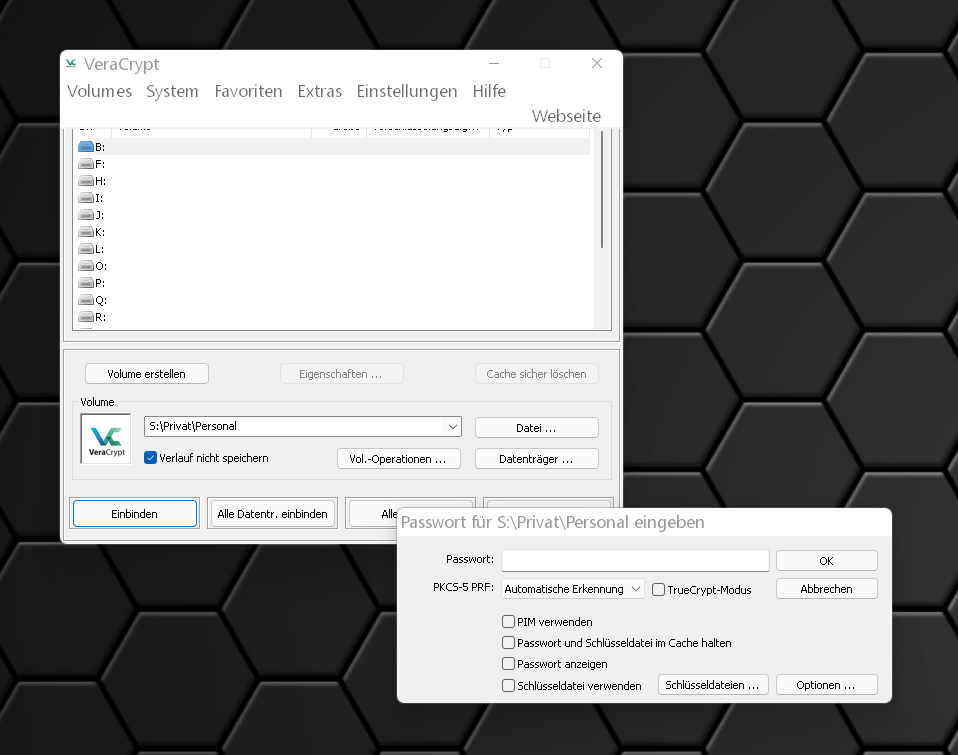
Task: Select drive O: icon in list
Action: [86, 266]
